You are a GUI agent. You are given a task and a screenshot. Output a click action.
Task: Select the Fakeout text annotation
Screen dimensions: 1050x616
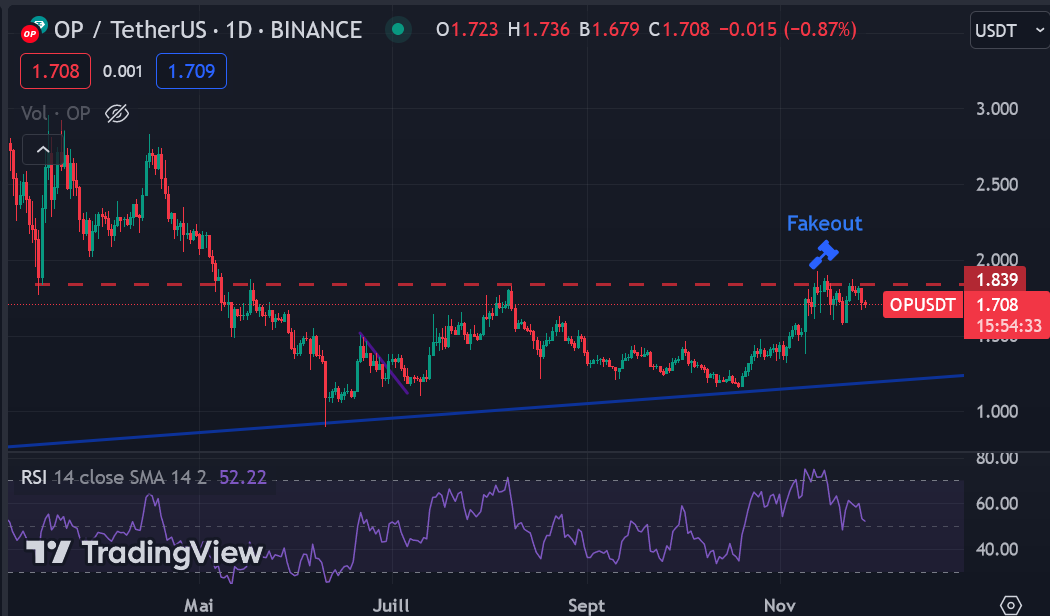(x=824, y=223)
